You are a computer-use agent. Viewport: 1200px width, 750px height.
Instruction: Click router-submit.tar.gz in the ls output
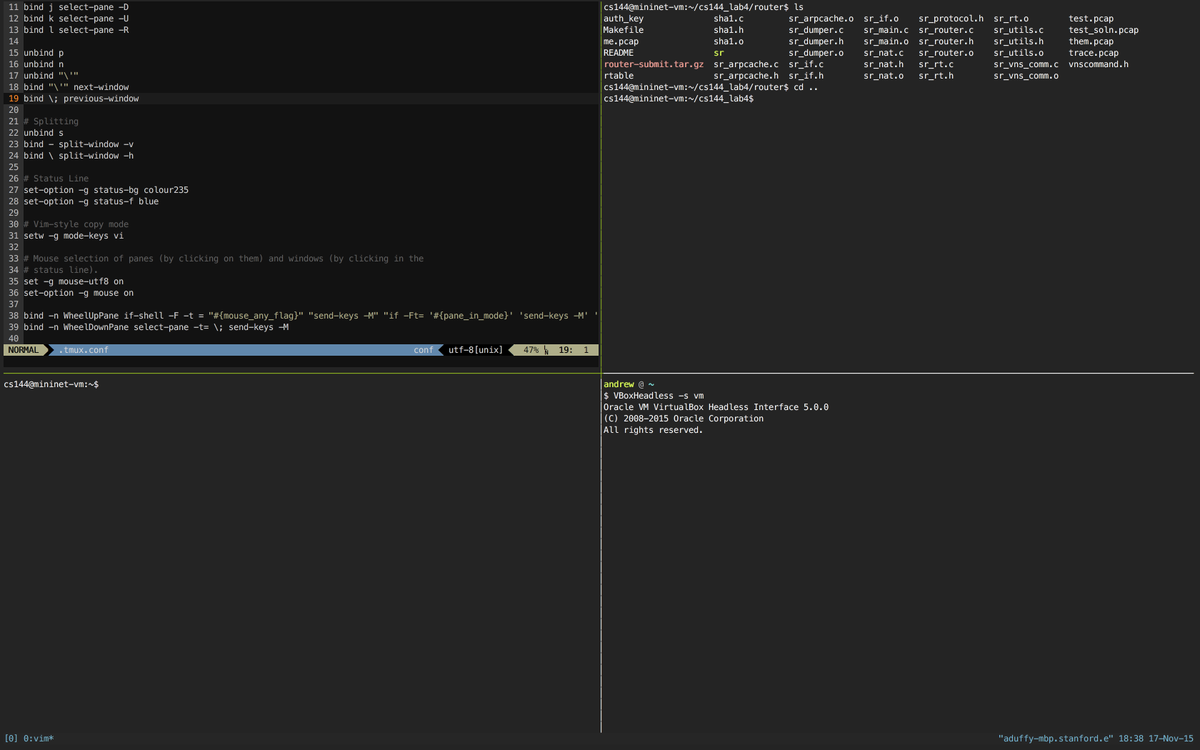[654, 64]
